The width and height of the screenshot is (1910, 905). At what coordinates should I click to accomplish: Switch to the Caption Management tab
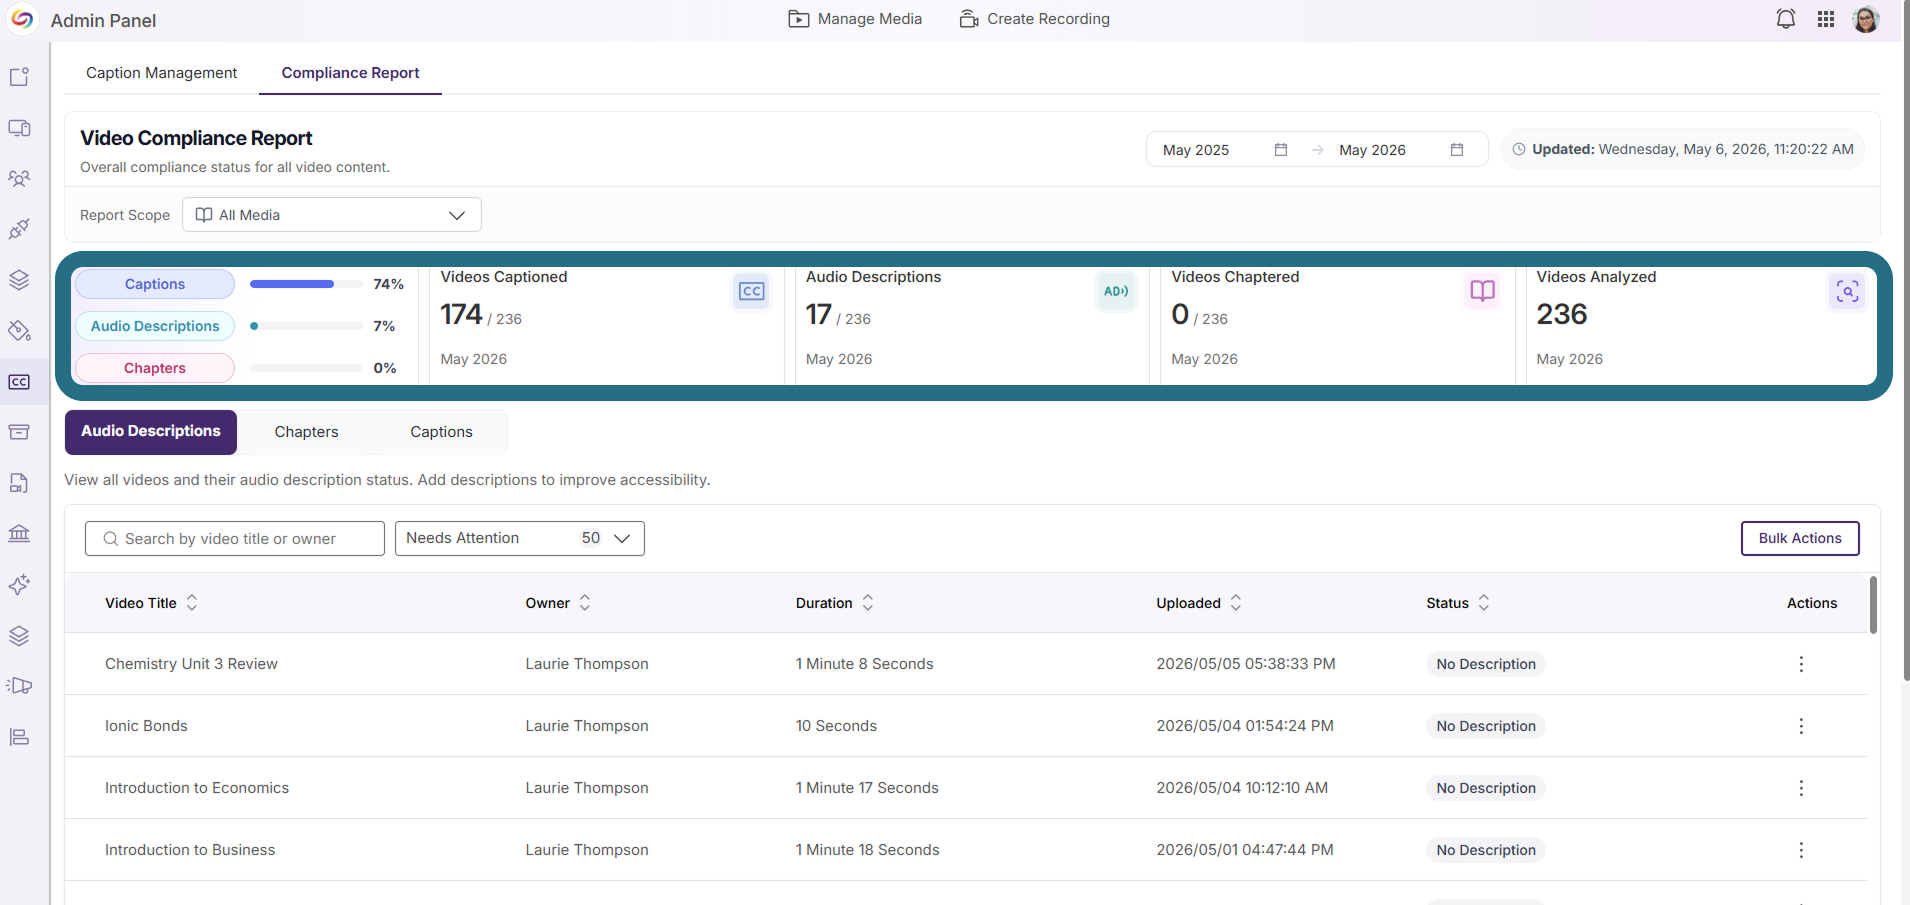[x=162, y=73]
